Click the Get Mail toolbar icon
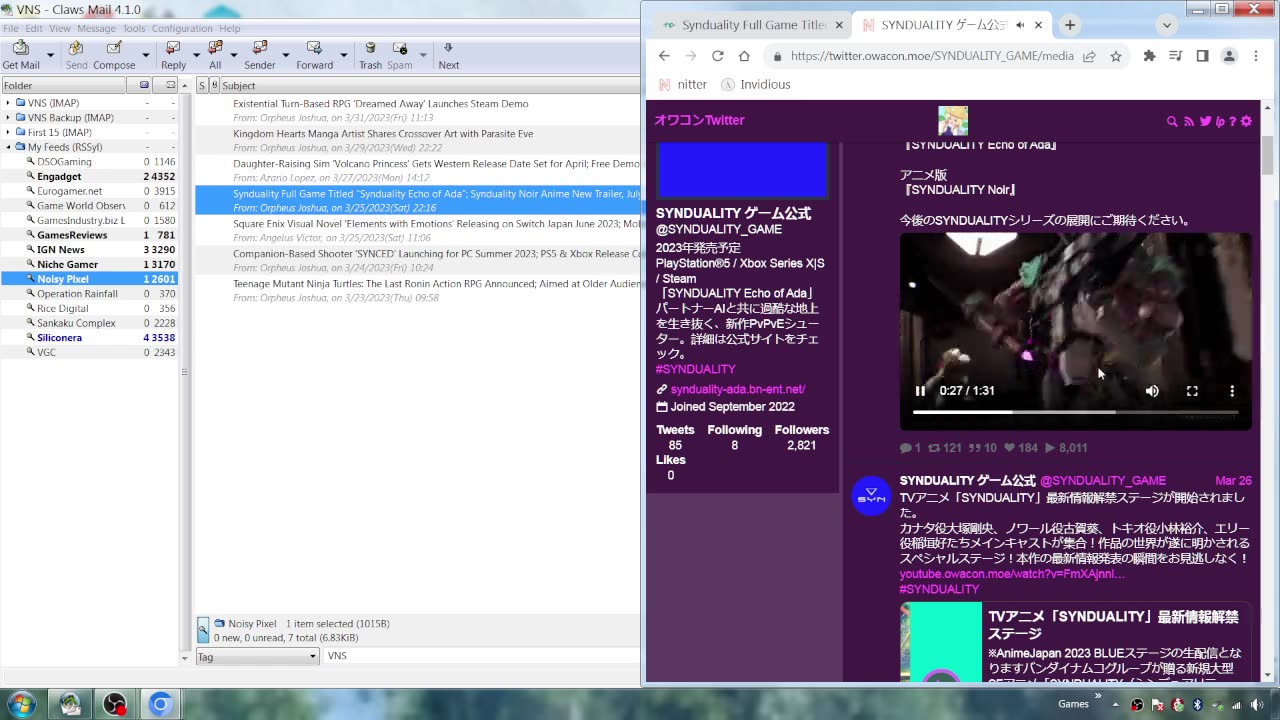The width and height of the screenshot is (1280, 720). point(21,48)
